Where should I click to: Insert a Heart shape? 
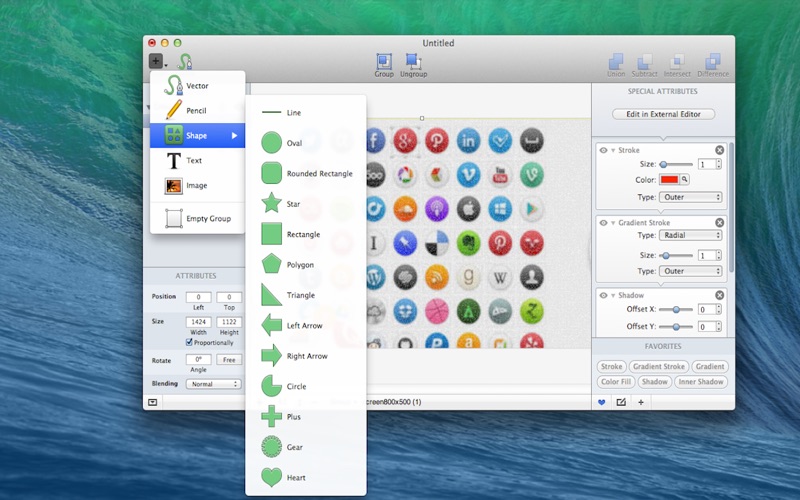[x=306, y=478]
